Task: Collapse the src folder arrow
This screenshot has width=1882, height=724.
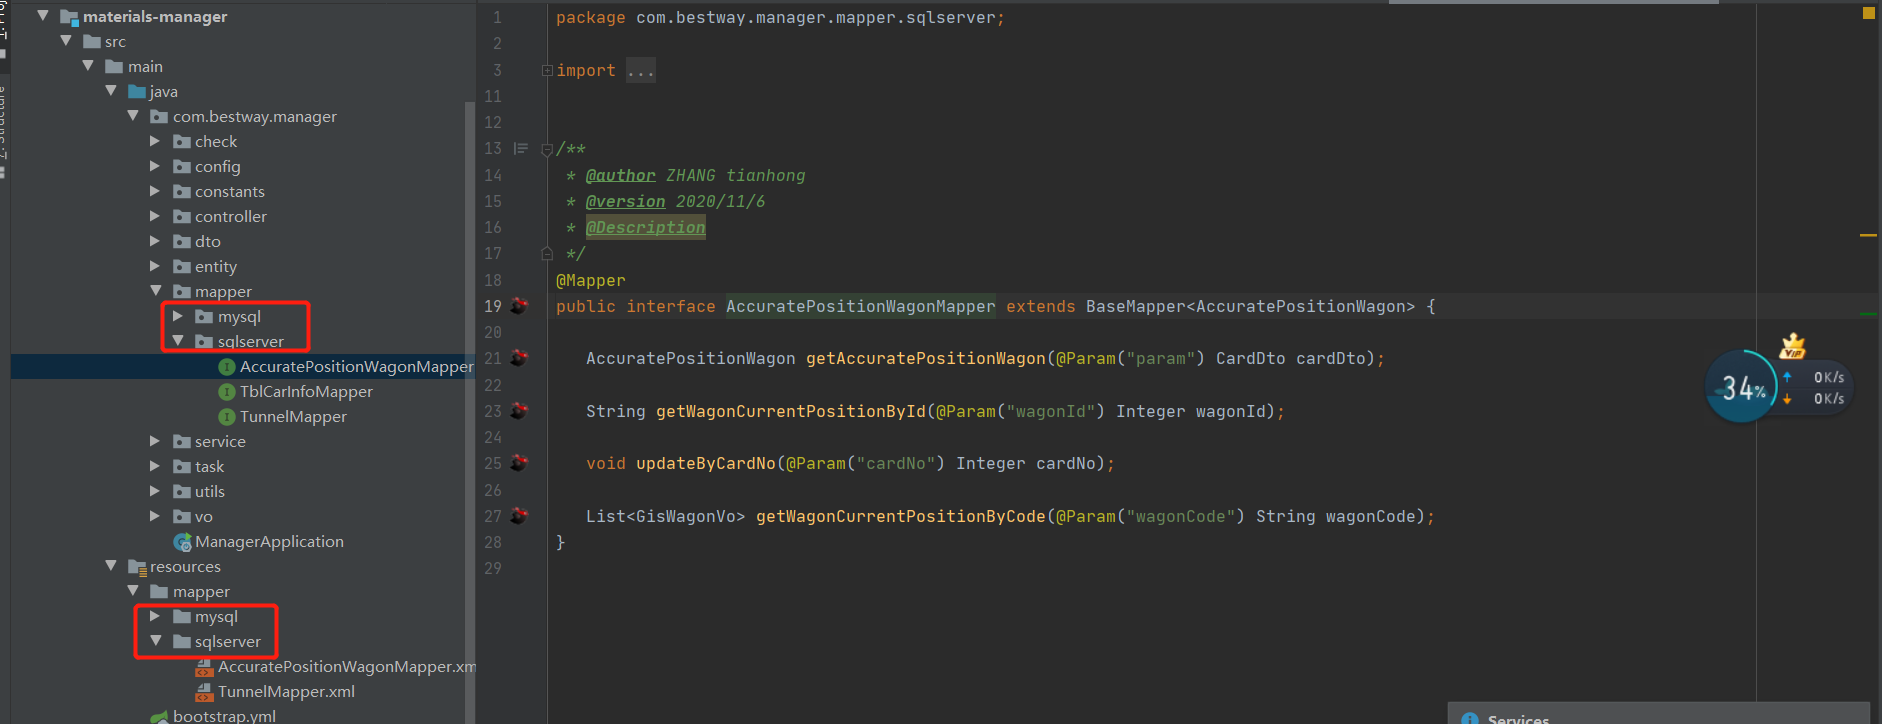Action: (x=66, y=41)
